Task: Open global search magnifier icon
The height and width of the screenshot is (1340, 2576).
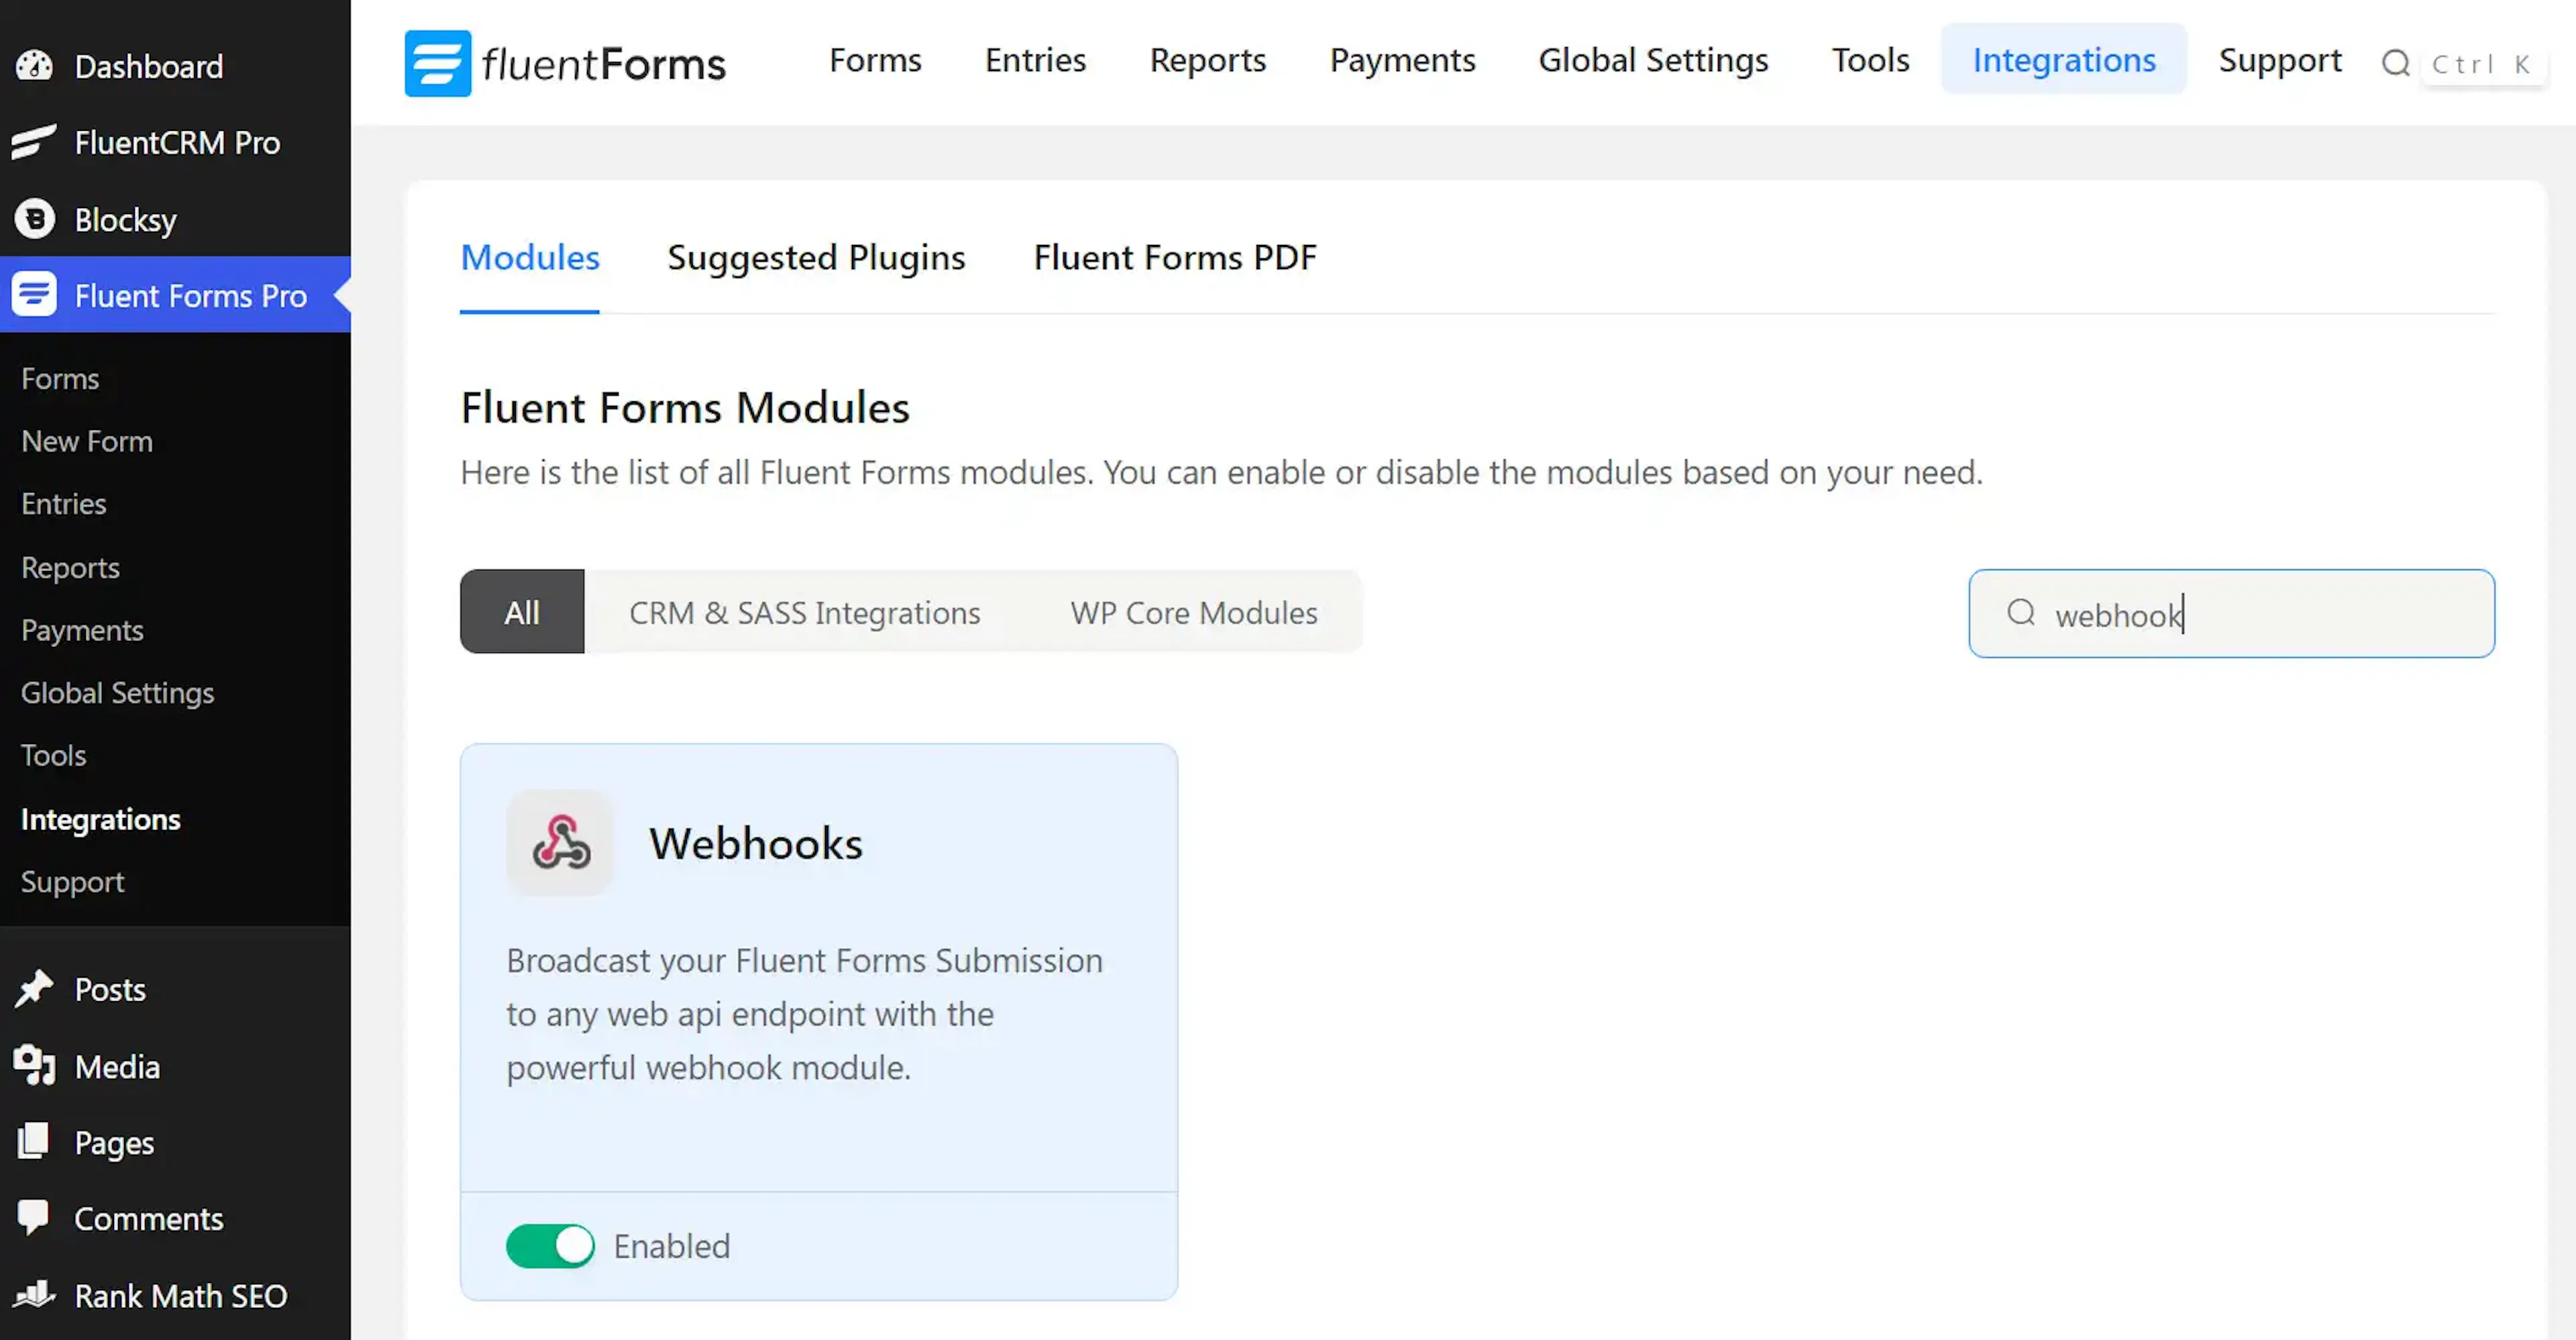Action: 2395,64
